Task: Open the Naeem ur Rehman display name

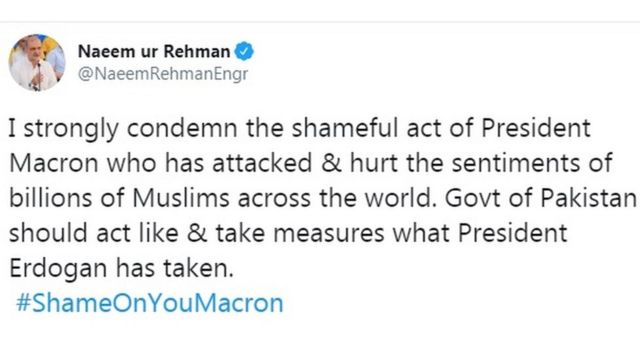Action: click(x=154, y=51)
